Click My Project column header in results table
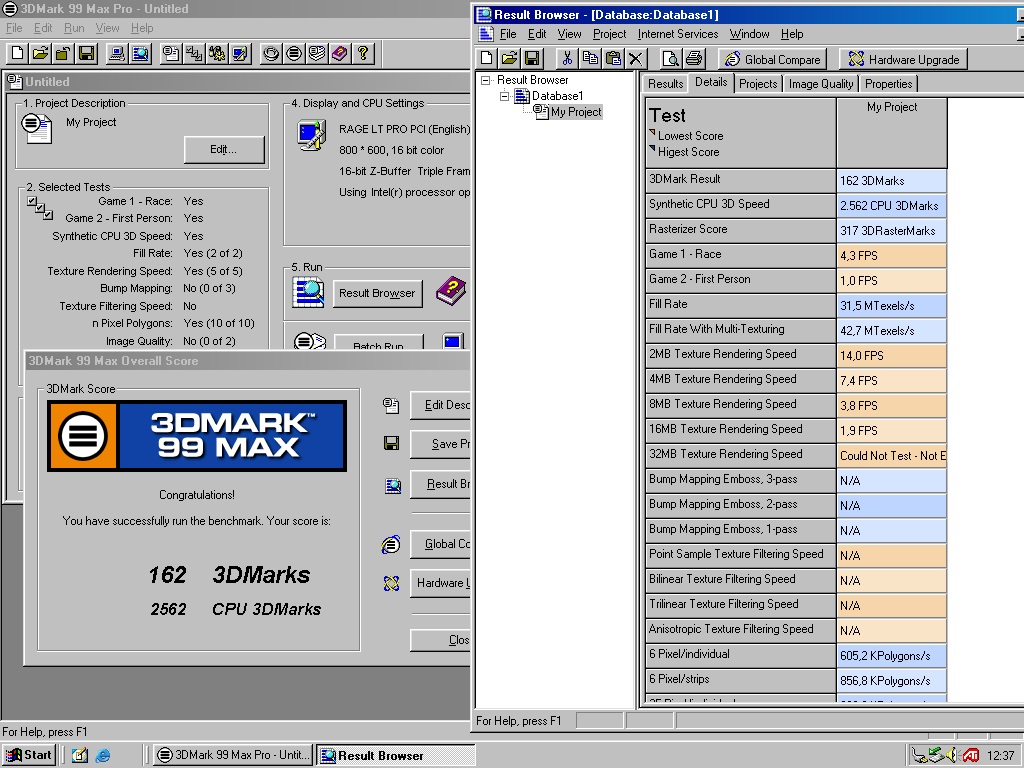The image size is (1024, 768). pyautogui.click(x=892, y=133)
